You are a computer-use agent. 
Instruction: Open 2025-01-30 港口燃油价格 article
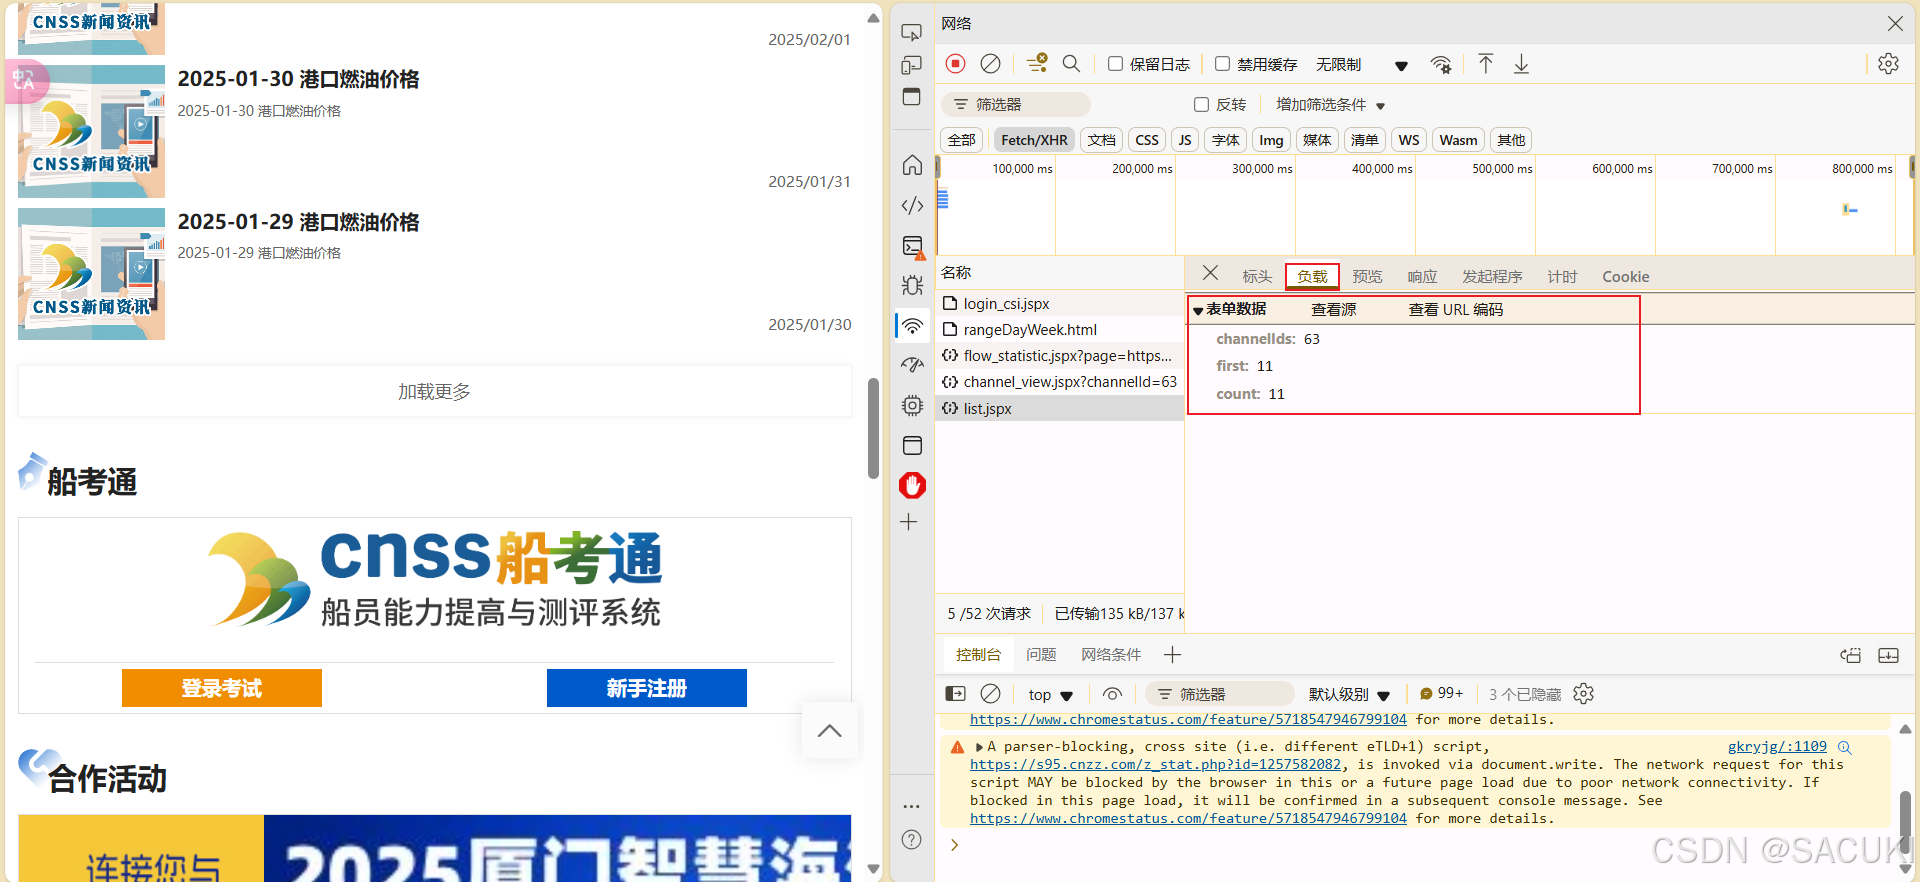(298, 79)
